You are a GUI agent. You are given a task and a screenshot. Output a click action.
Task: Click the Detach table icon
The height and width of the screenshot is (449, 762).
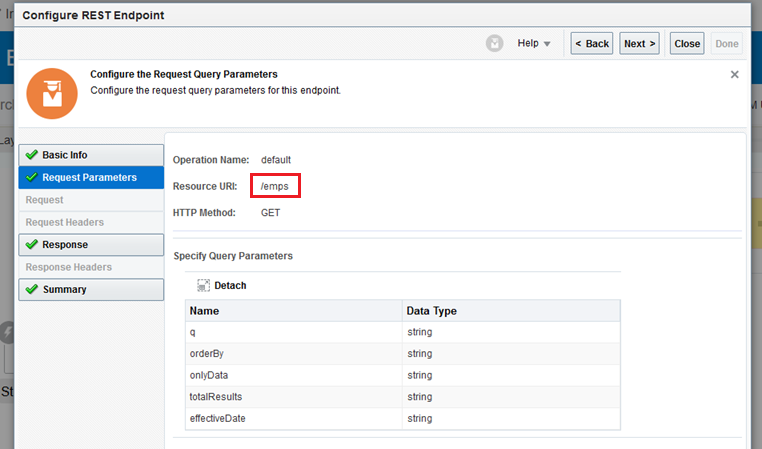204,285
